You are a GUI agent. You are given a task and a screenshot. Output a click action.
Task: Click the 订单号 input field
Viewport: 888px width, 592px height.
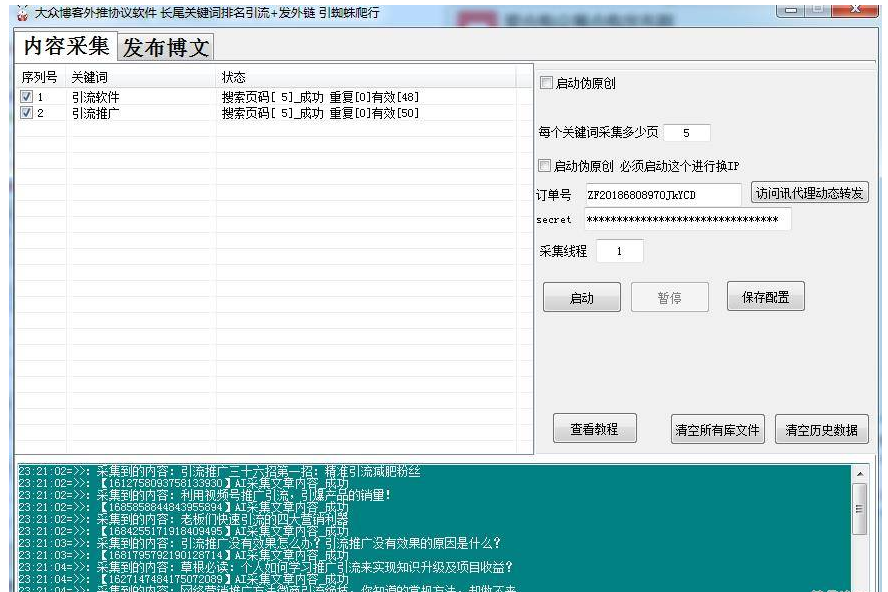pyautogui.click(x=663, y=194)
